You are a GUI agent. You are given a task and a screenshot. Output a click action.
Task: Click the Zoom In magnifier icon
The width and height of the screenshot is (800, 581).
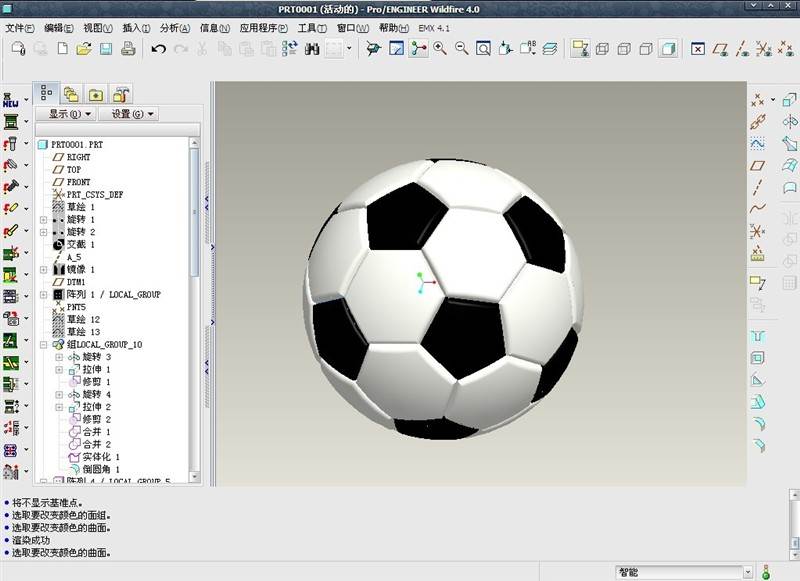point(439,48)
